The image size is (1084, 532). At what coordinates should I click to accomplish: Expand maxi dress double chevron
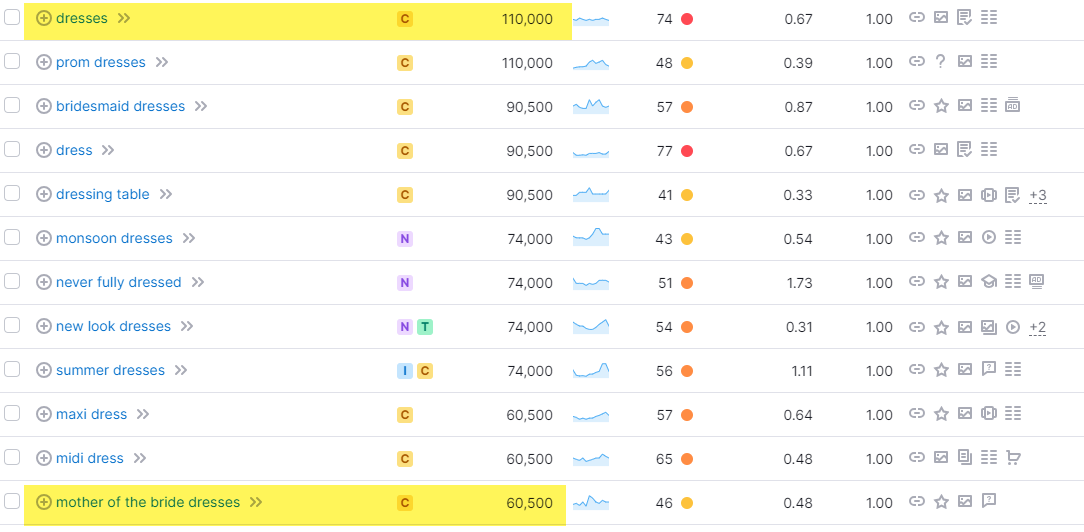(x=143, y=415)
